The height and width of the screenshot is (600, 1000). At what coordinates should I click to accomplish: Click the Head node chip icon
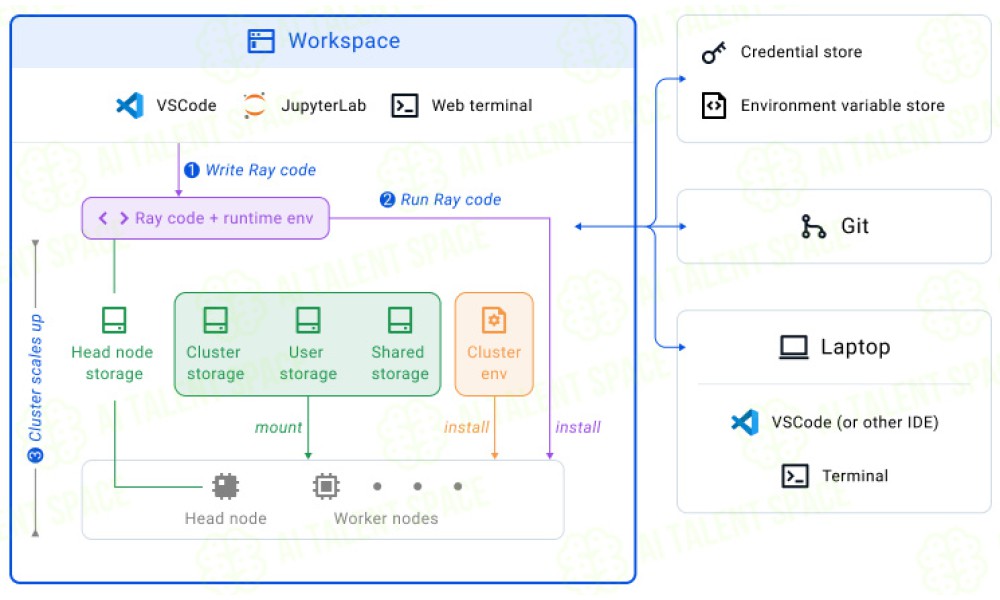click(225, 487)
